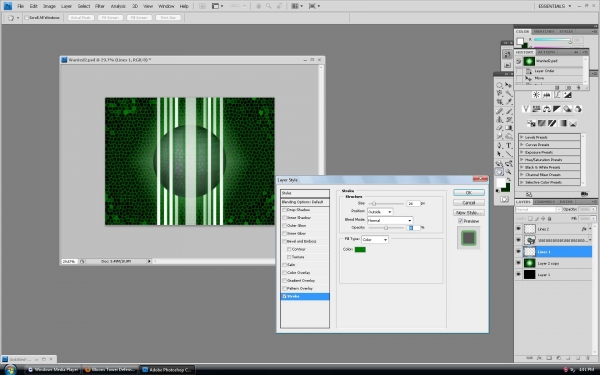Add a Color Balance adjustment
Viewport: 600px width, 375px height.
(547, 109)
